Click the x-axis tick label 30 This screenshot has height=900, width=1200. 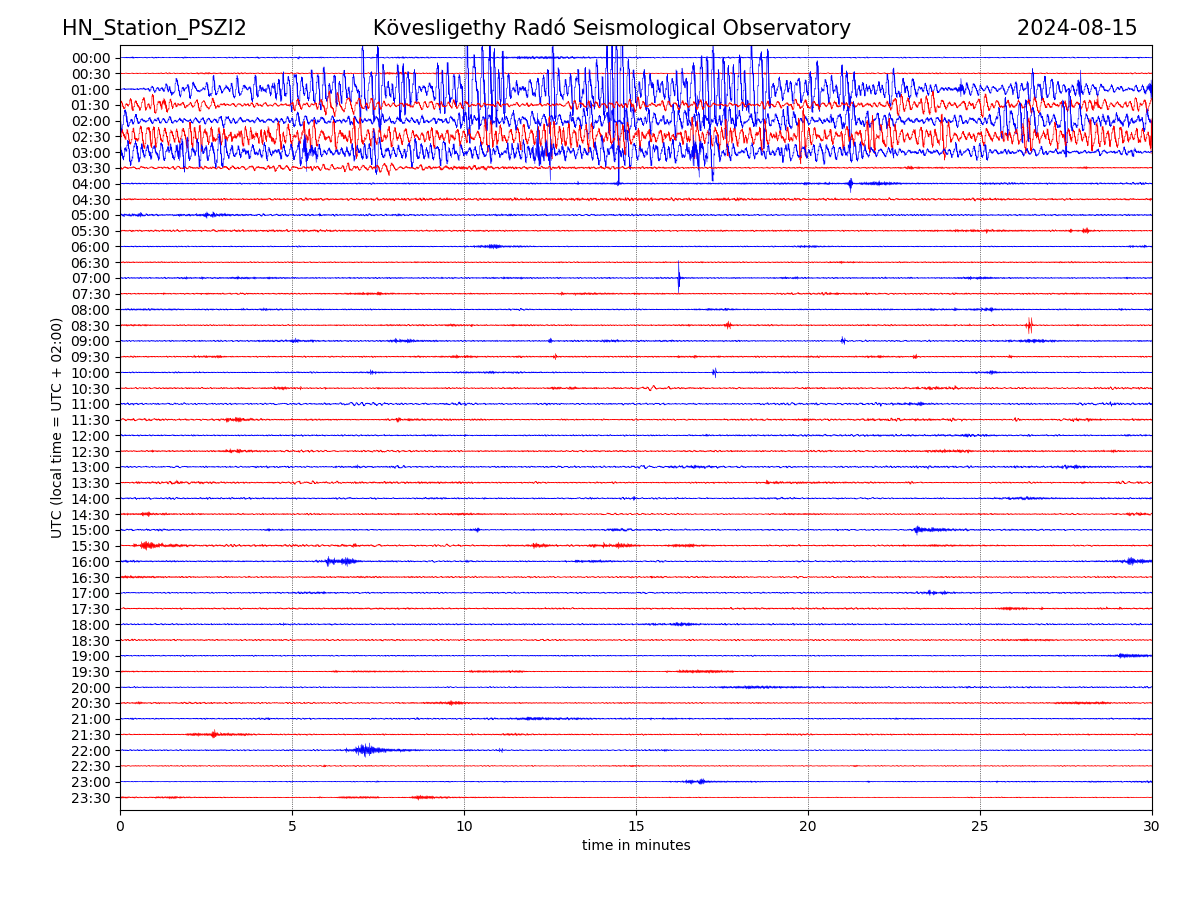[x=1152, y=827]
